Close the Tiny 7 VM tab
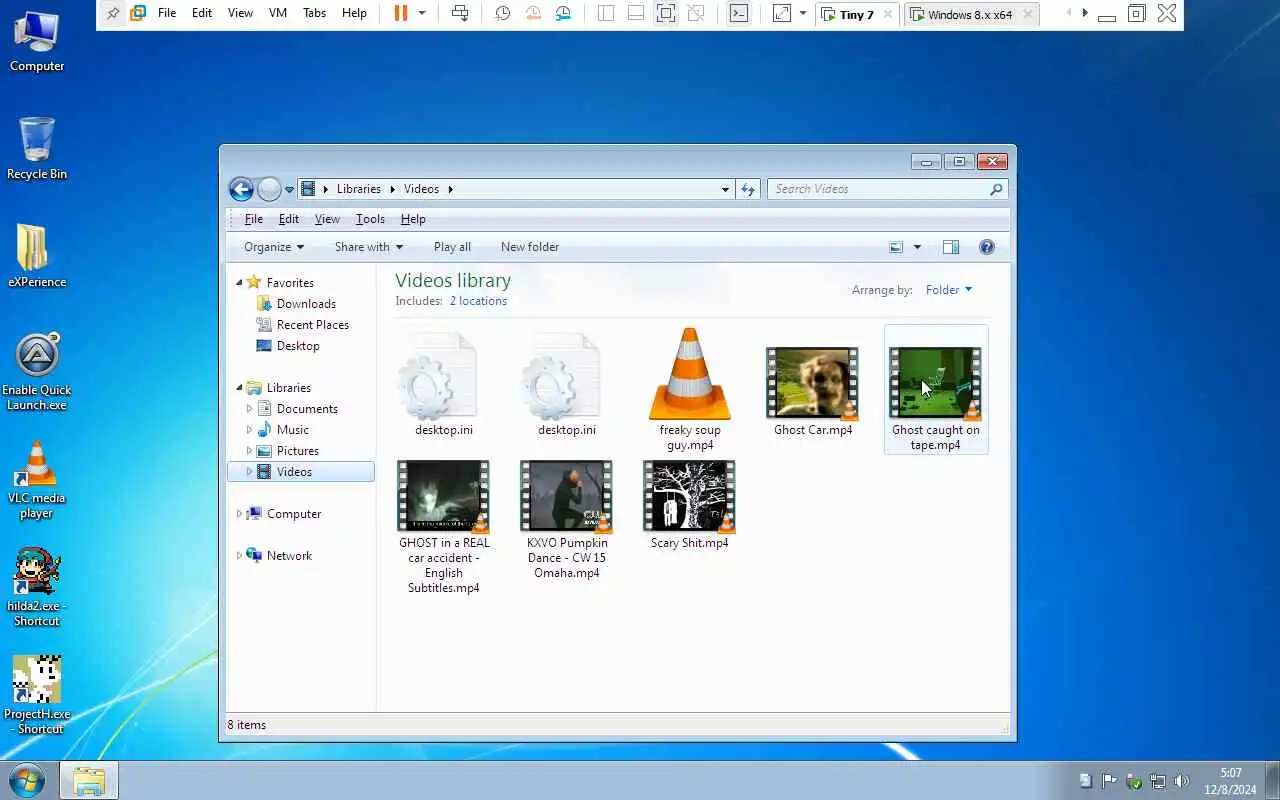The image size is (1280, 800). point(887,14)
